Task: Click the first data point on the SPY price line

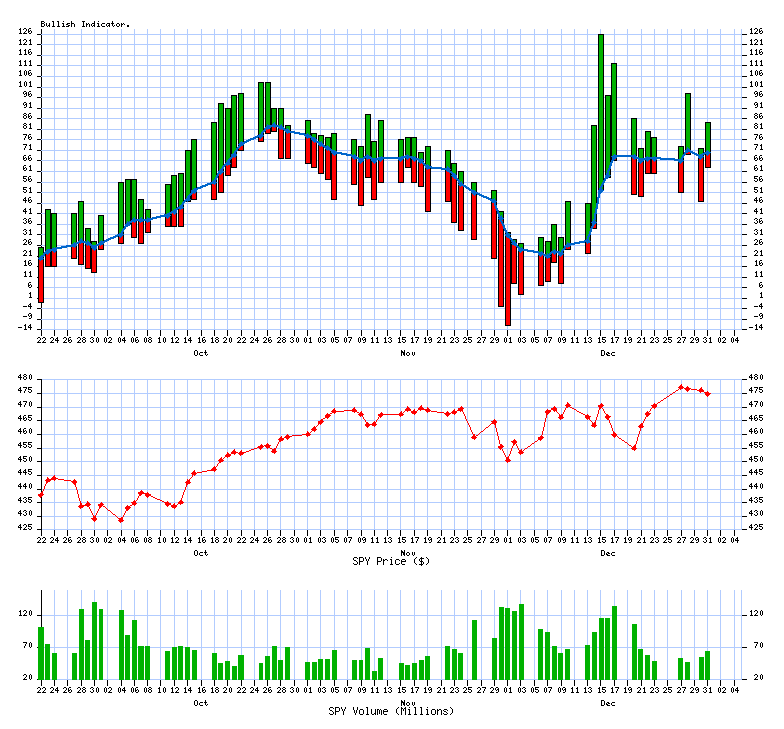Action: point(41,494)
